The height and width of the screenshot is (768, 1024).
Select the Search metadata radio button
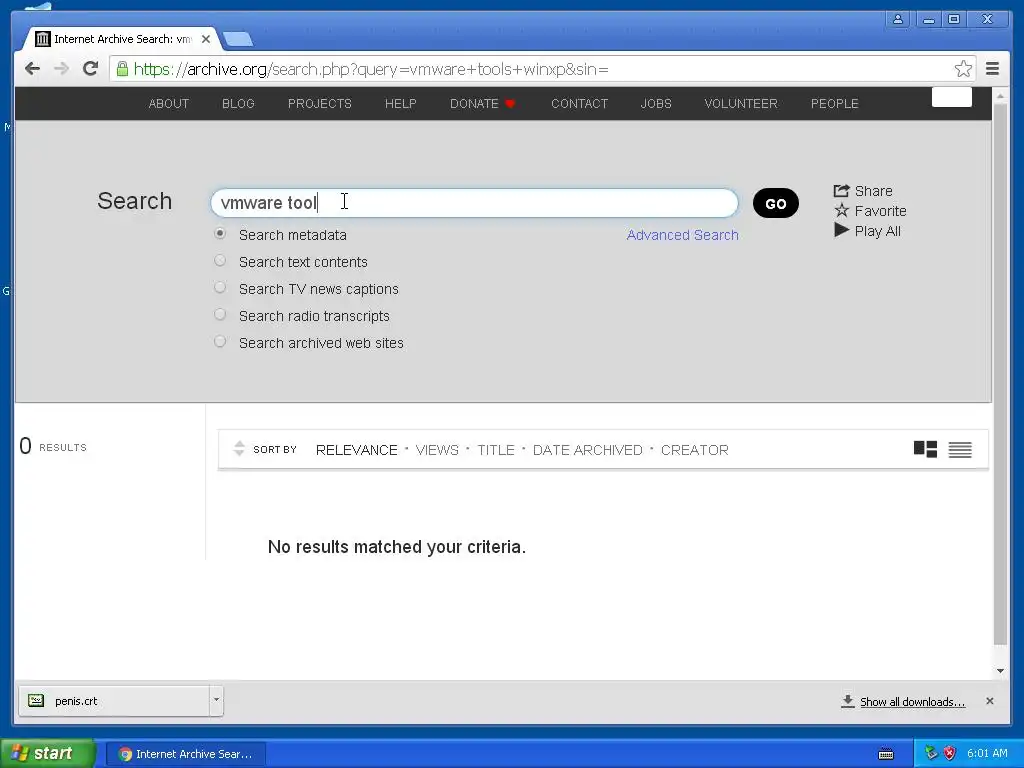220,233
